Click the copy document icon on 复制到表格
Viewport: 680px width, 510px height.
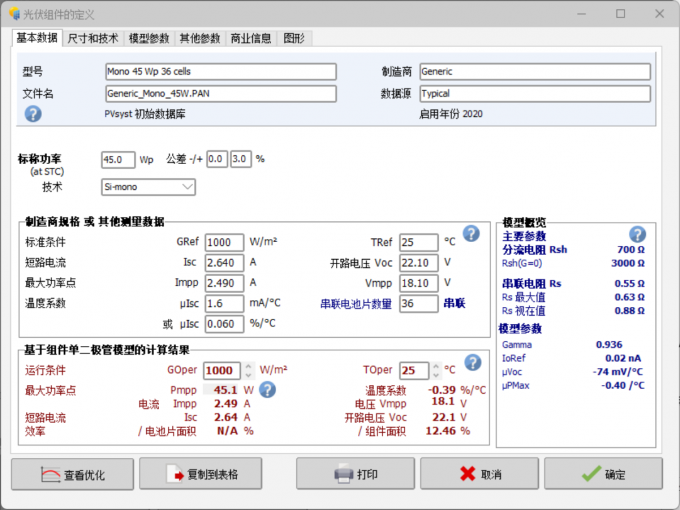pos(175,474)
